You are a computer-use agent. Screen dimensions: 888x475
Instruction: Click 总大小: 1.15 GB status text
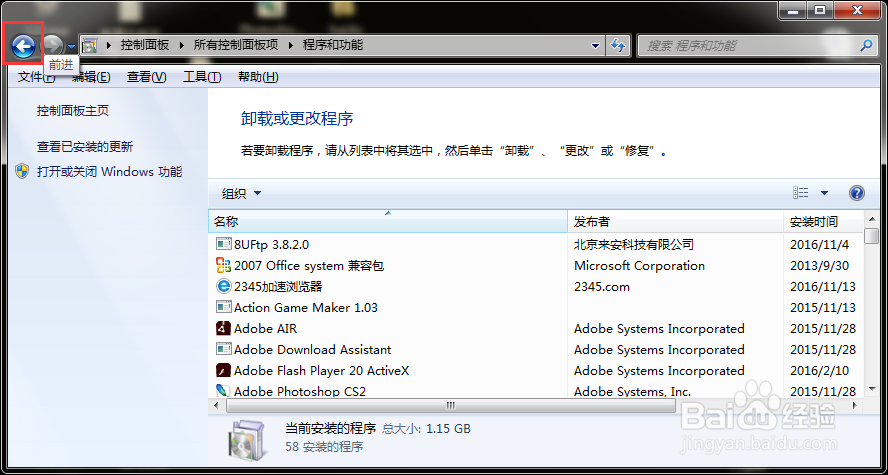(427, 429)
